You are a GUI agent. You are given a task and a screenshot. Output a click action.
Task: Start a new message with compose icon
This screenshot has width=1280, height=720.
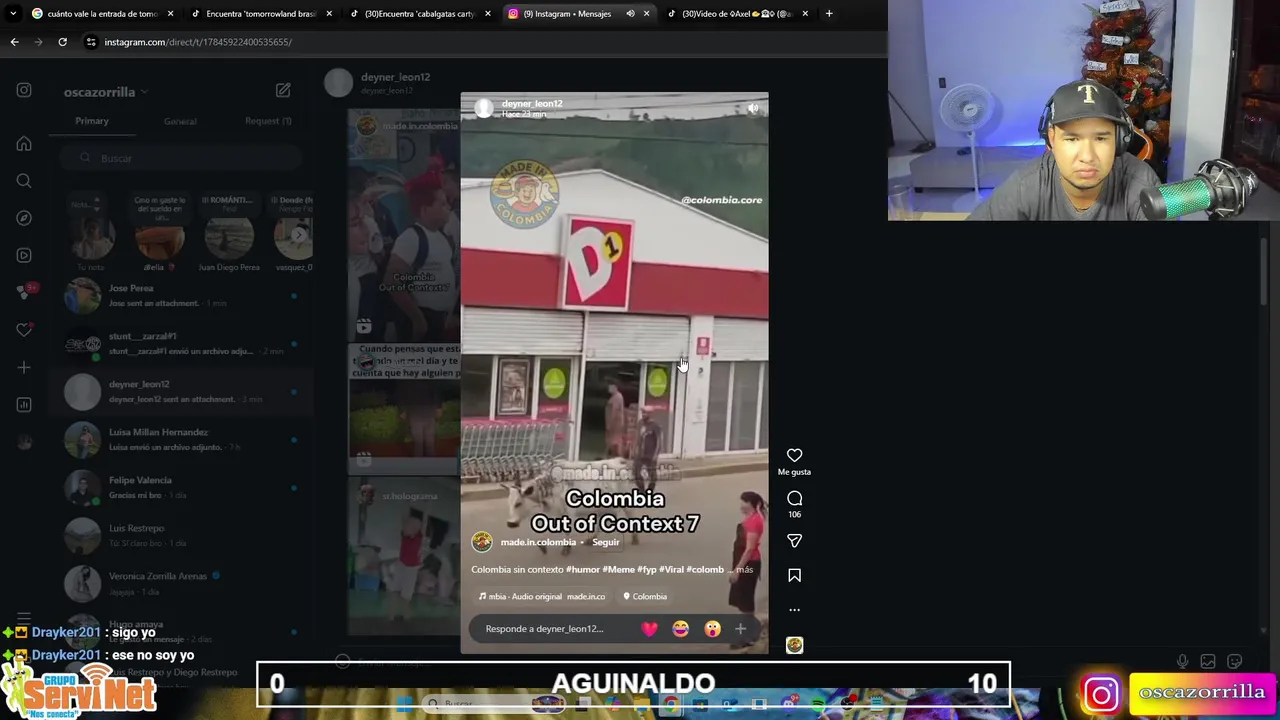point(283,90)
